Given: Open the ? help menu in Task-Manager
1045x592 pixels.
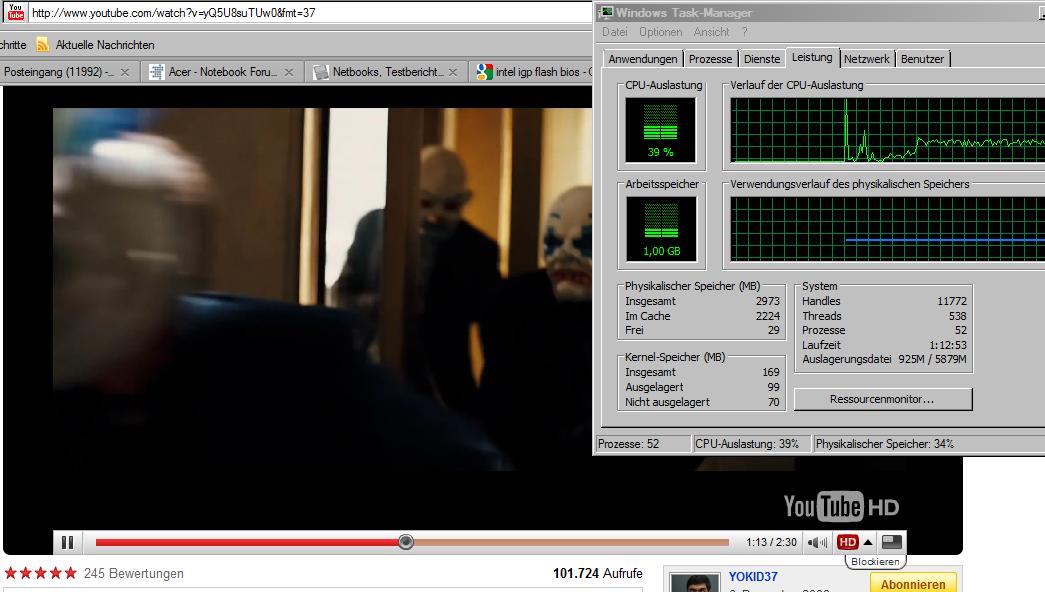Looking at the screenshot, I should tap(744, 32).
